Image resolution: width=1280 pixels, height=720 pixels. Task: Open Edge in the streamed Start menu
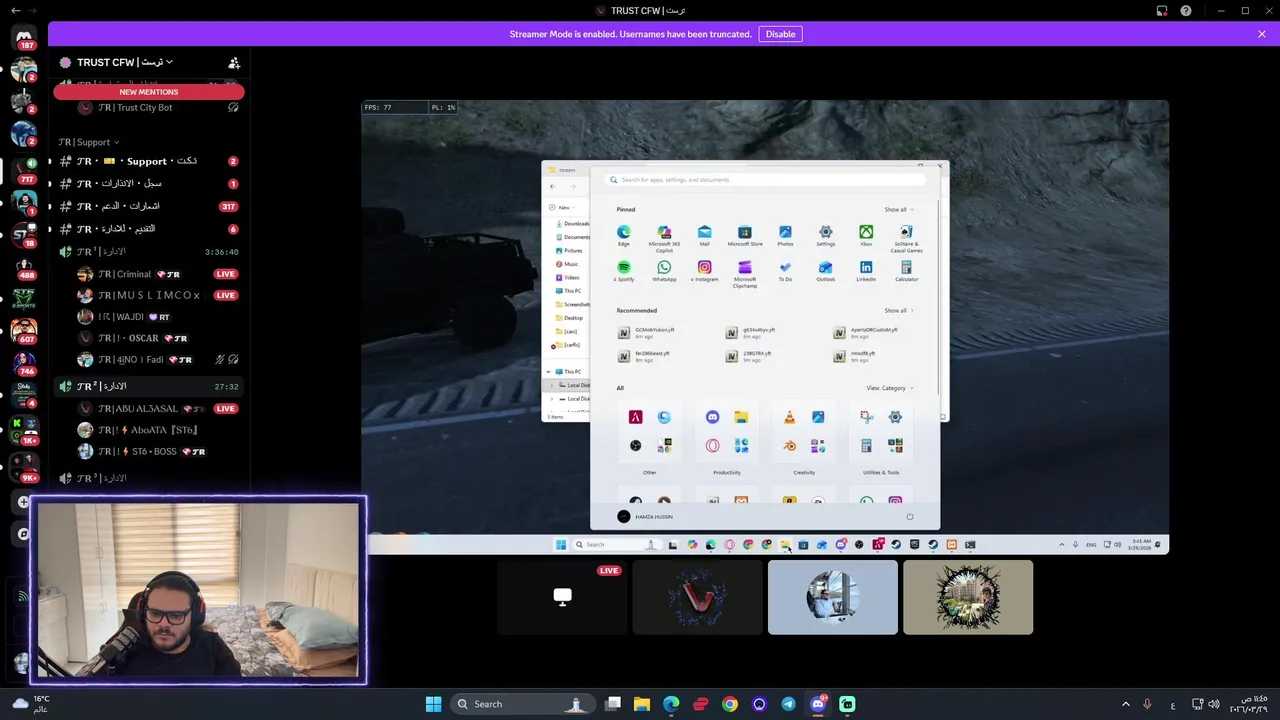(623, 236)
